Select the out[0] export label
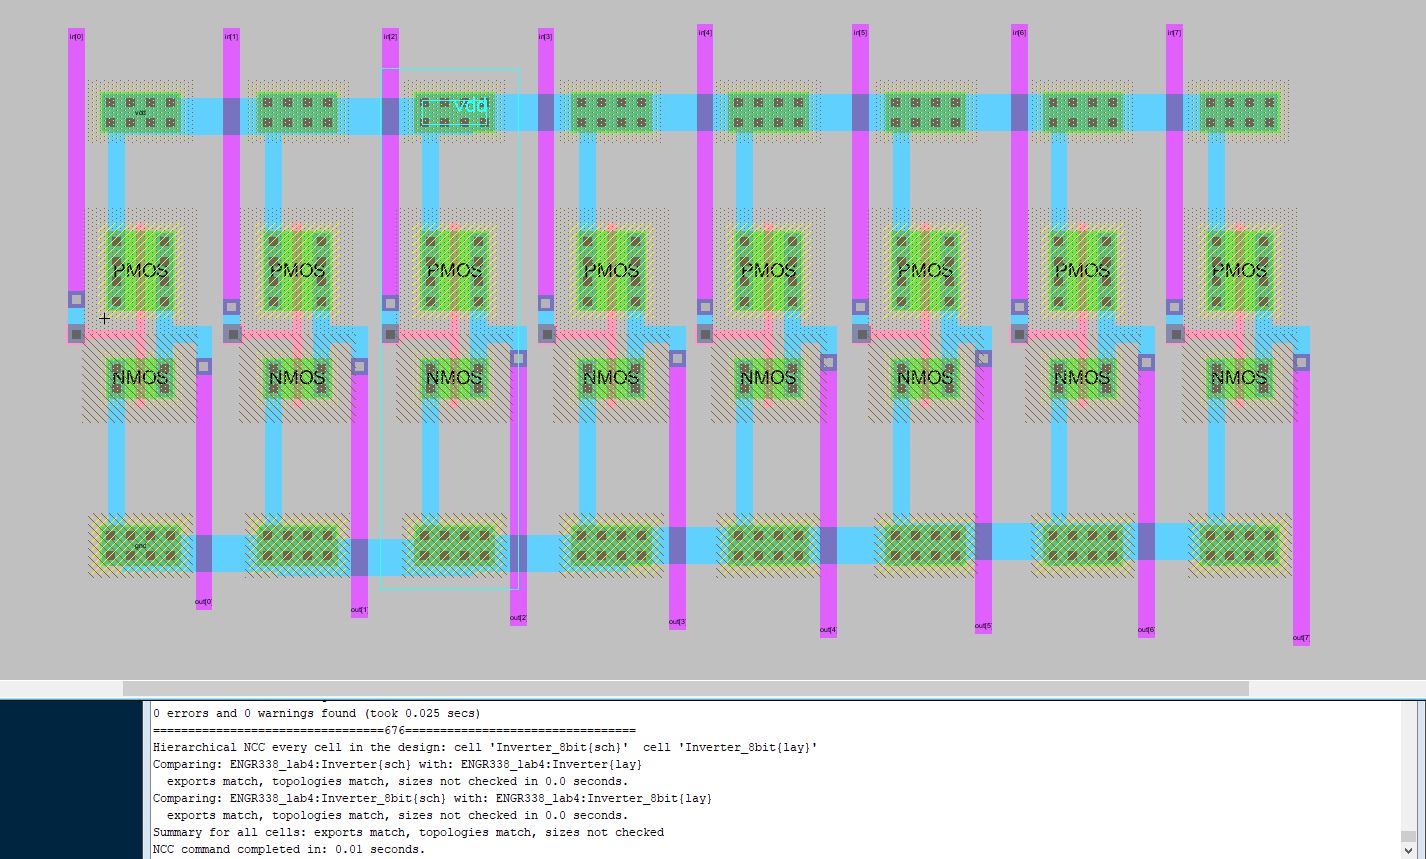The width and height of the screenshot is (1426, 859). click(x=203, y=602)
